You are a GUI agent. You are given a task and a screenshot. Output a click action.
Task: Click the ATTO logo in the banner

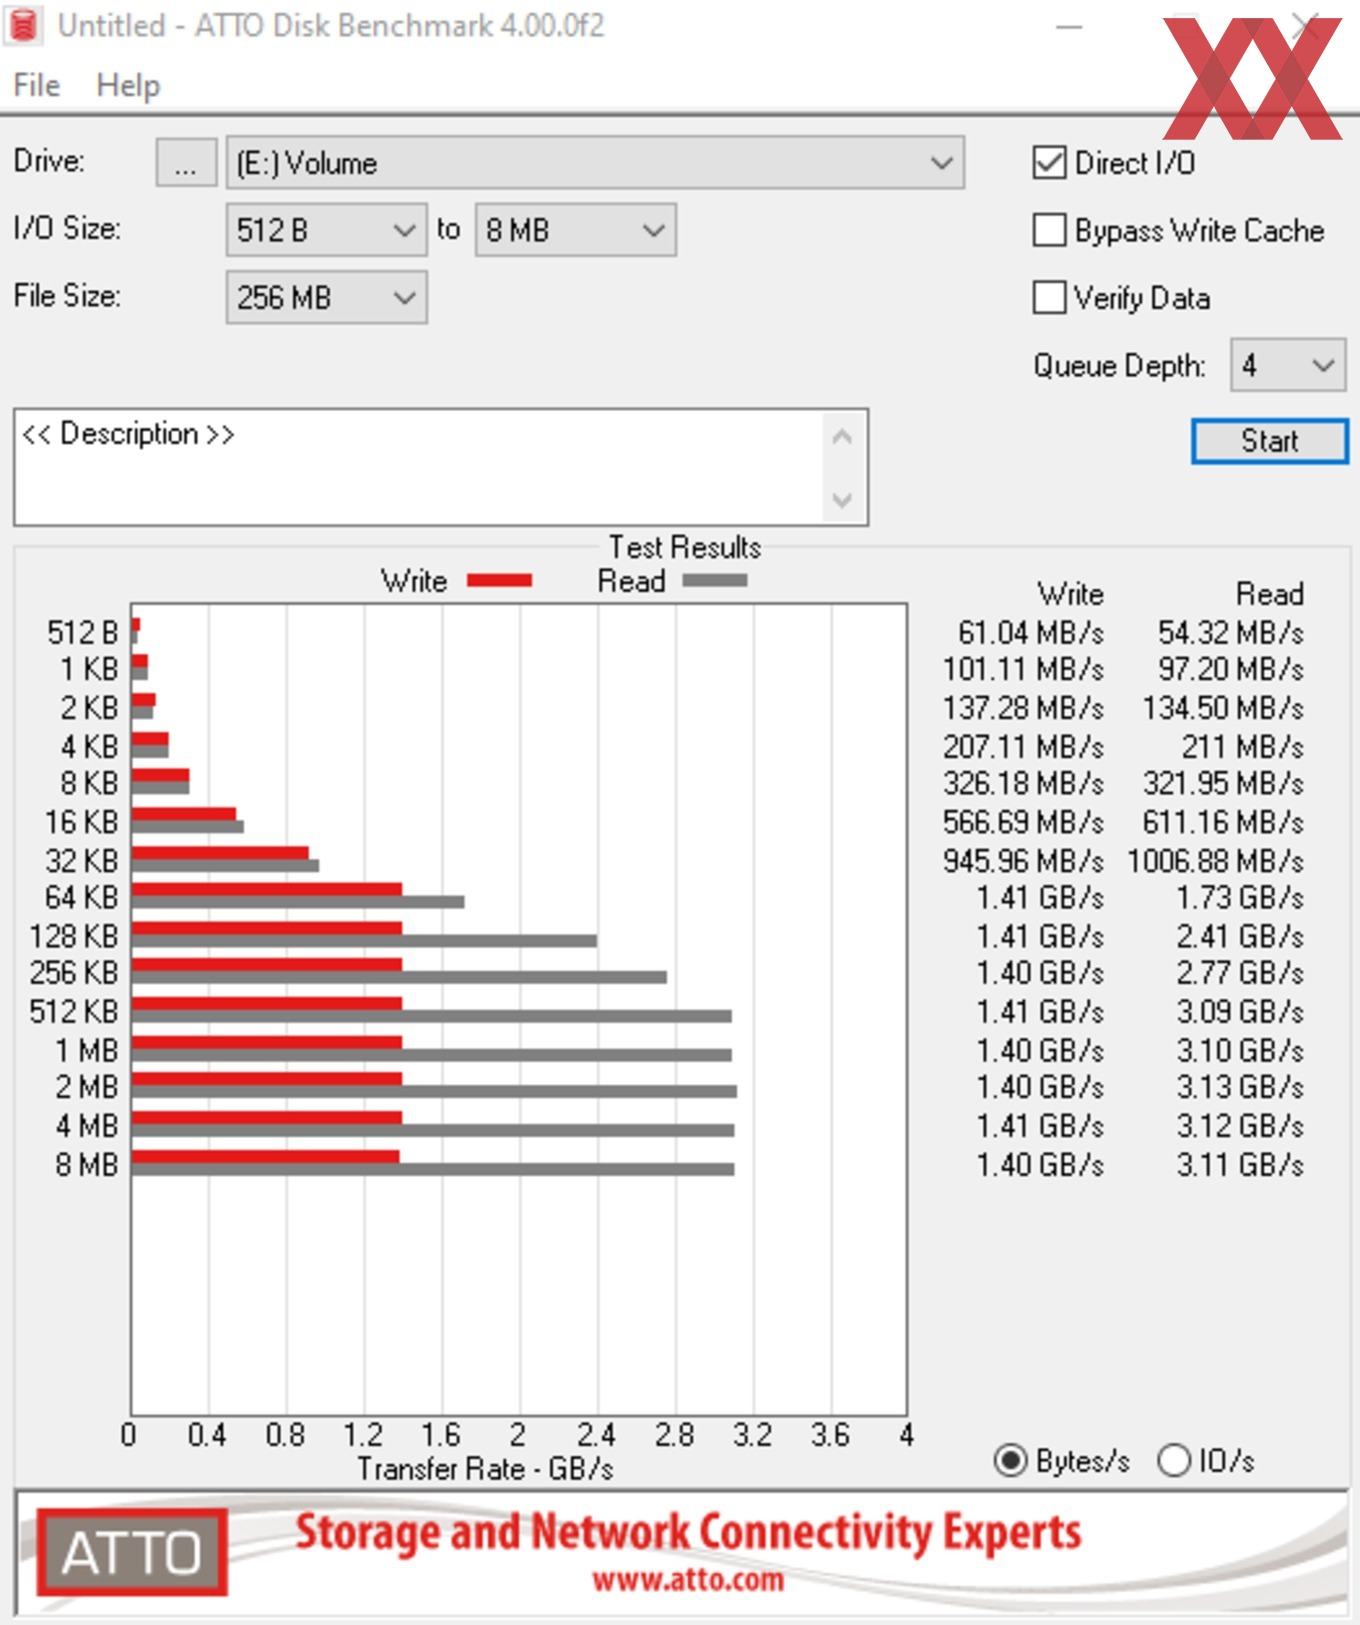click(x=132, y=1552)
